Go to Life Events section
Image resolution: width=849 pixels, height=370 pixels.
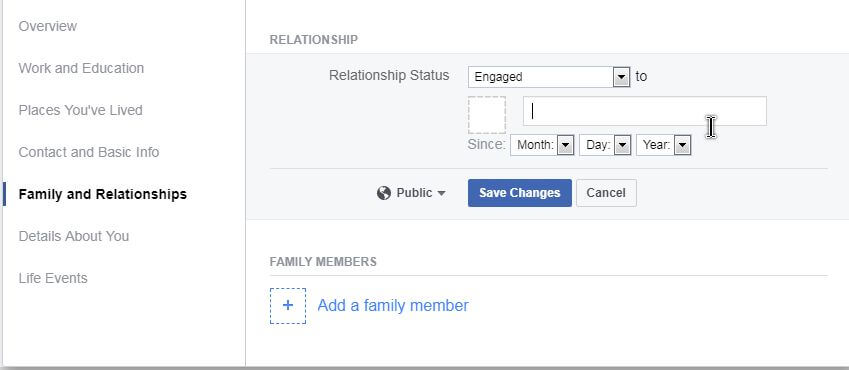pos(53,278)
